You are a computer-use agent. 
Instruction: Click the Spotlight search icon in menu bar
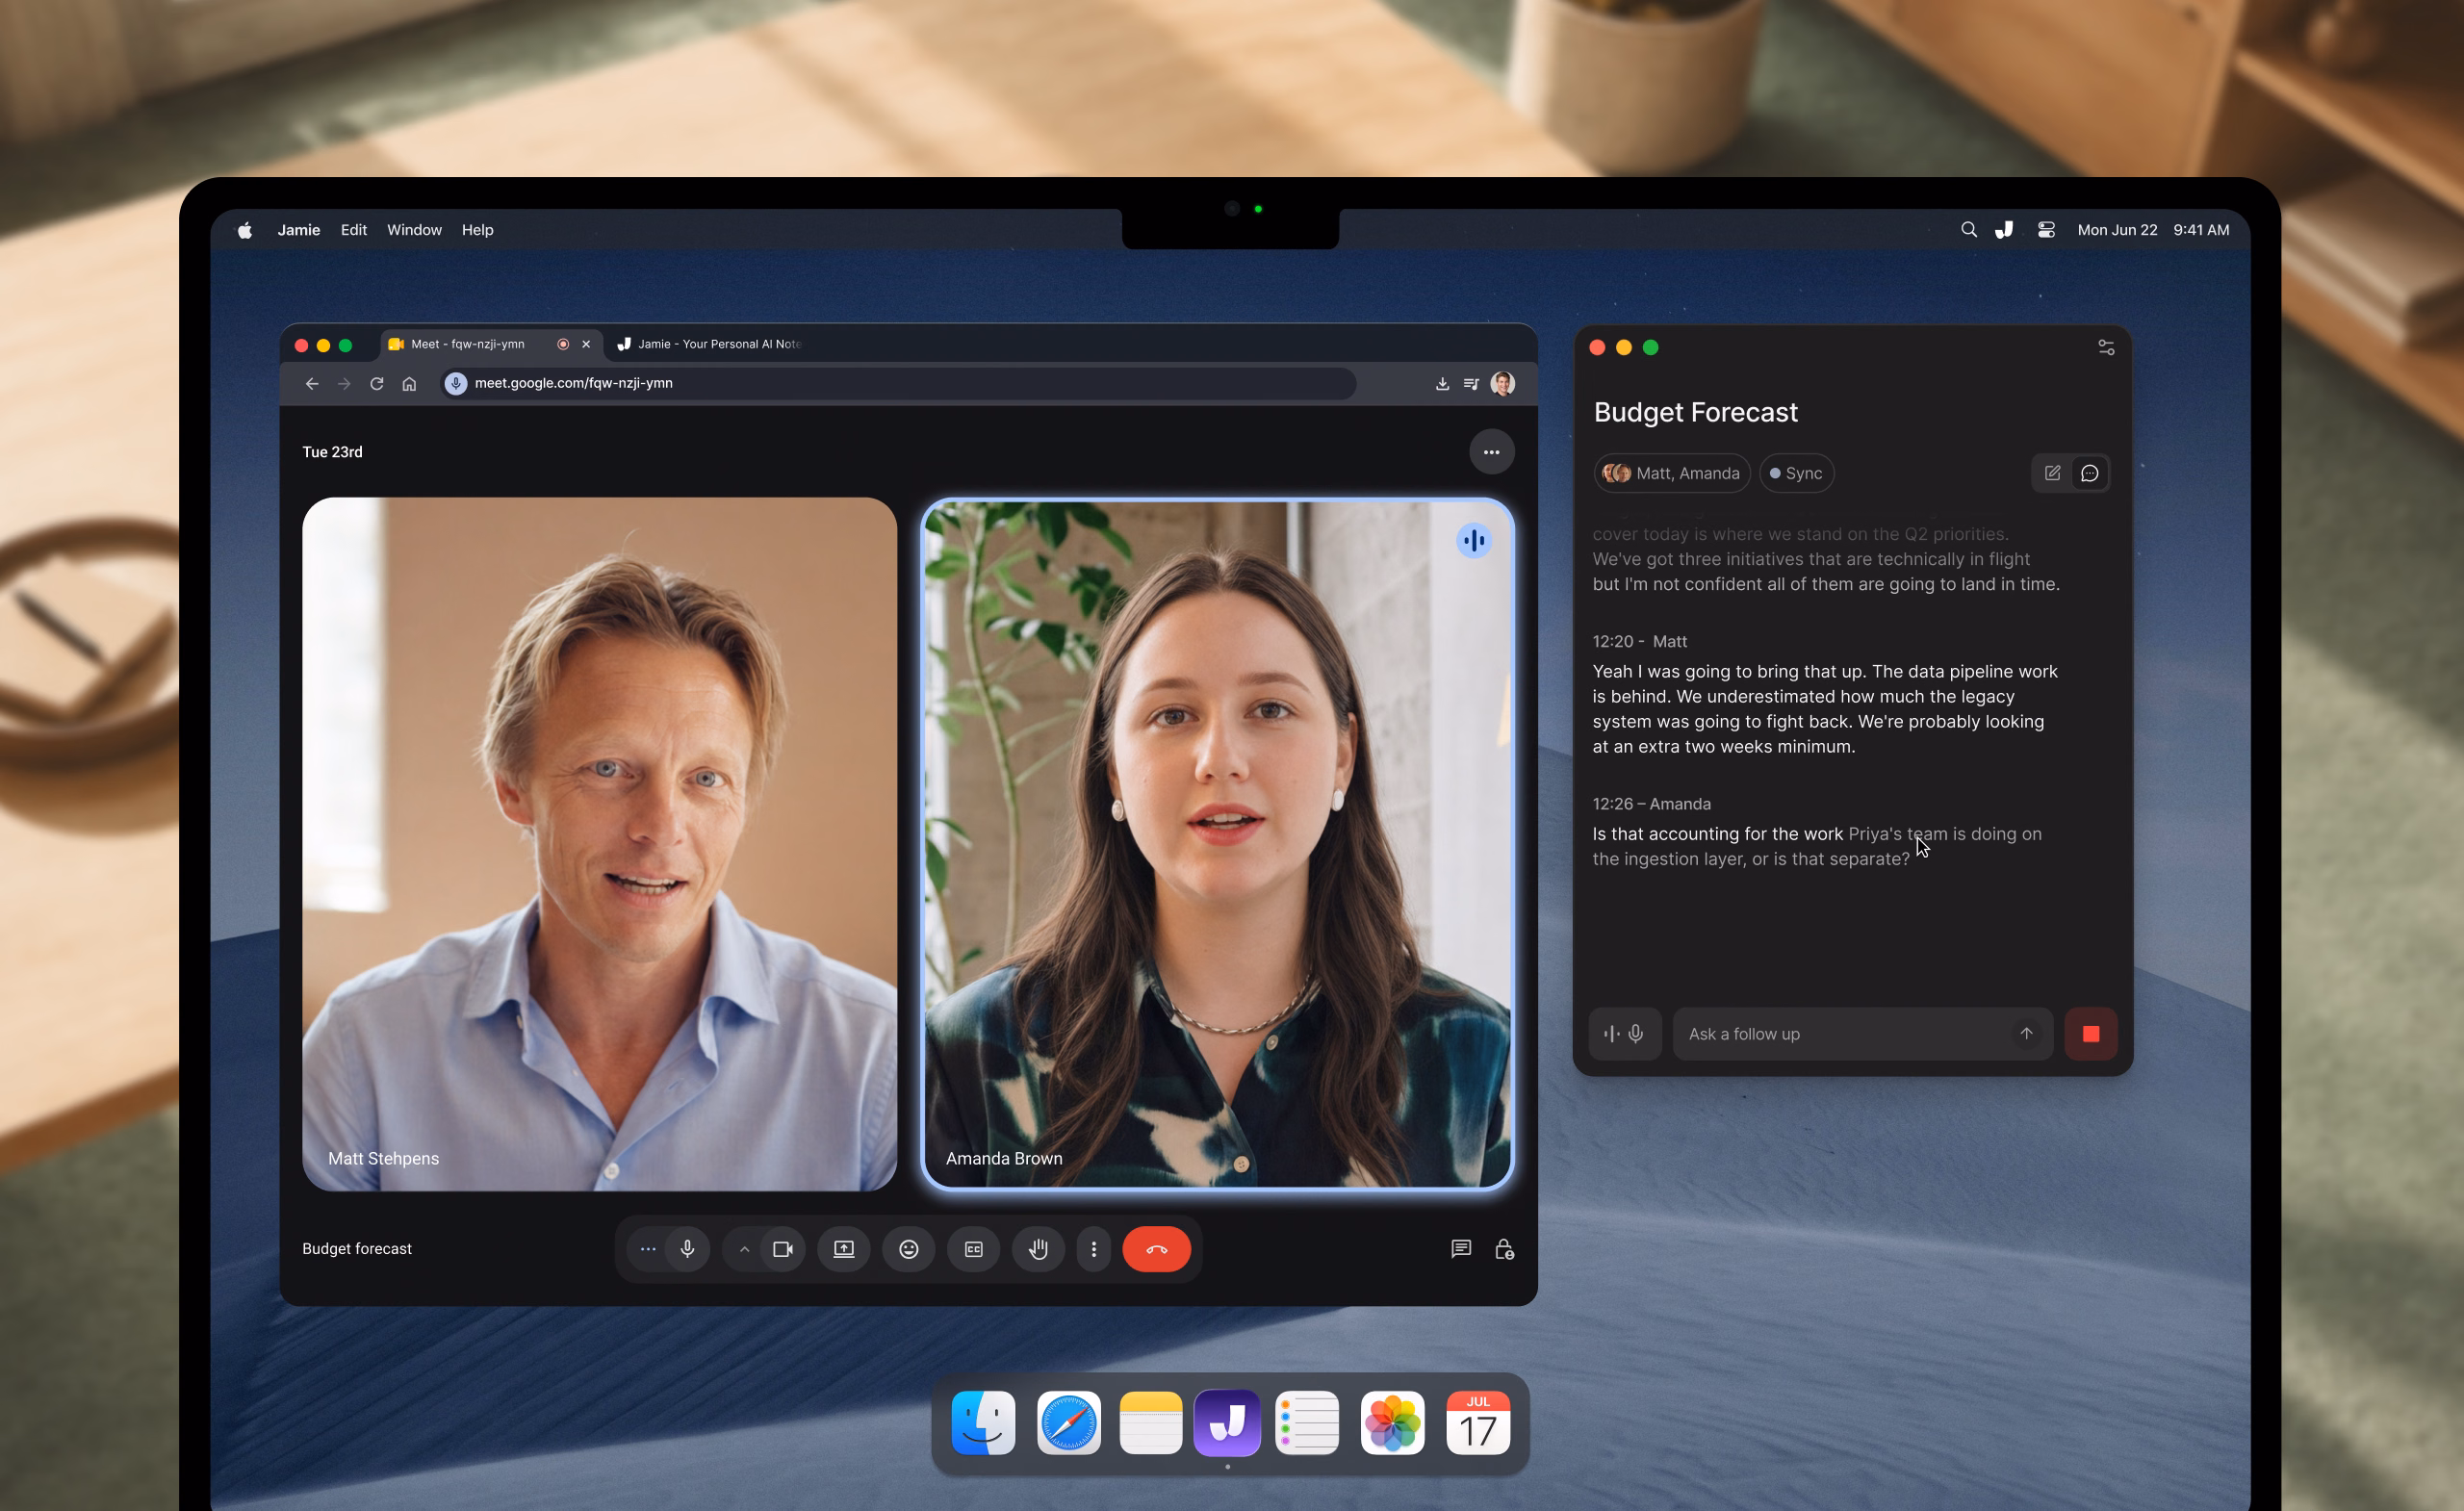(1968, 230)
